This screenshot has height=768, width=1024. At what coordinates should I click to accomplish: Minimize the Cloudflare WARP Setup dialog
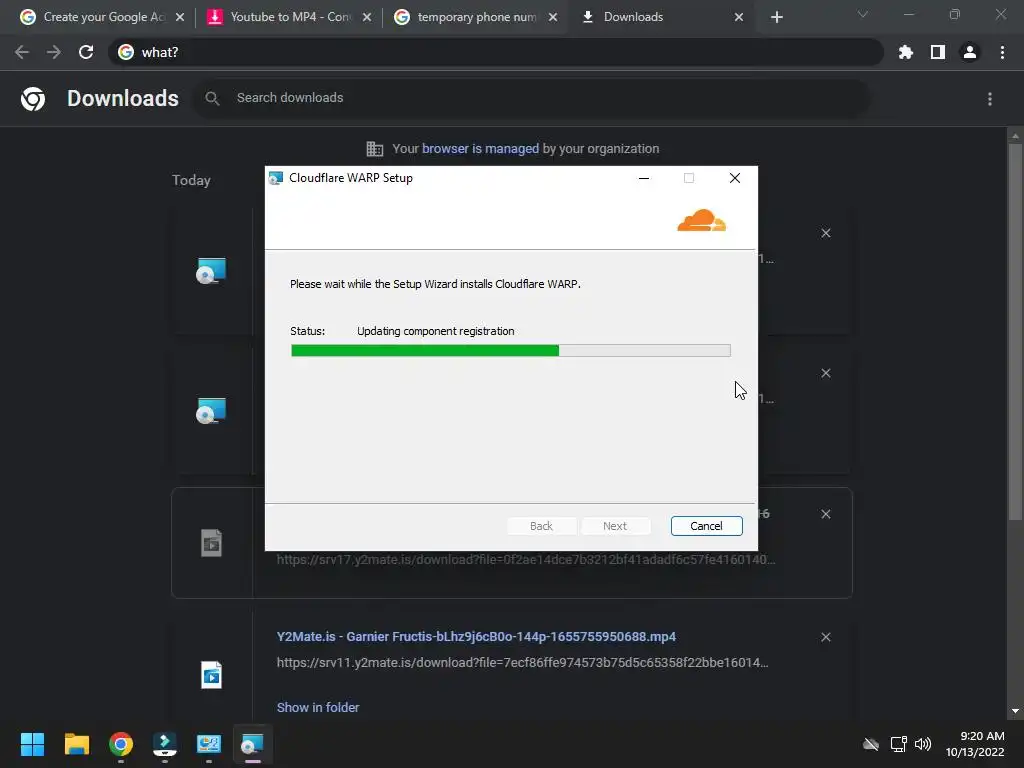[644, 178]
